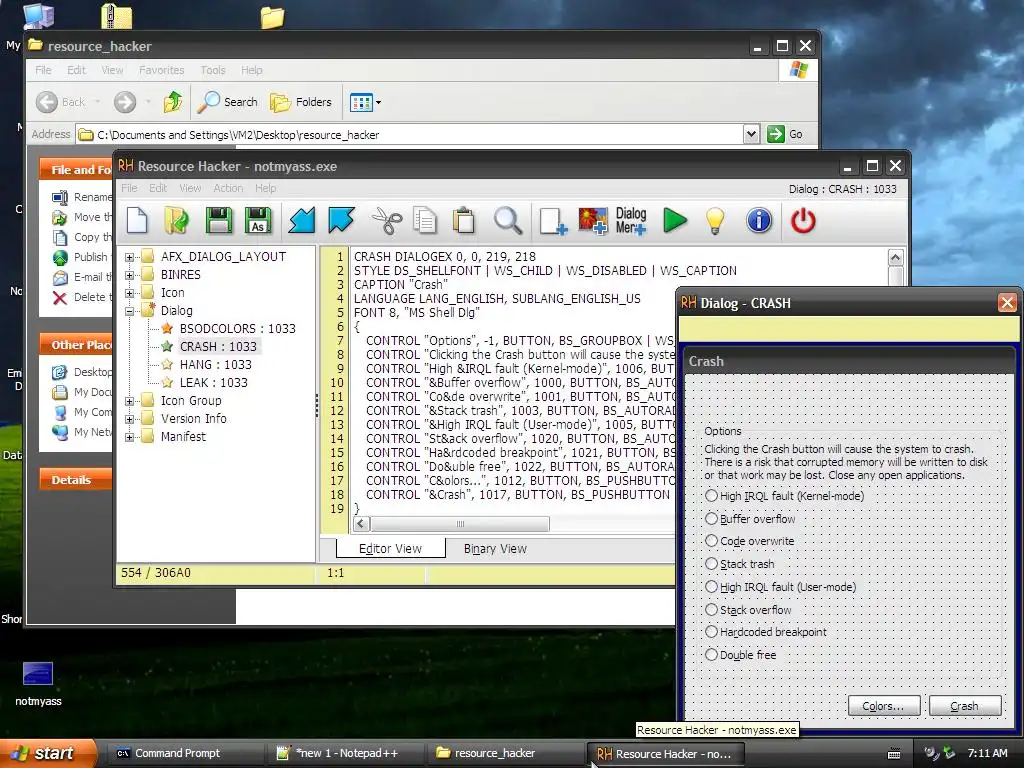
Task: Click the Colors... button in CRASH dialog
Action: coord(884,706)
